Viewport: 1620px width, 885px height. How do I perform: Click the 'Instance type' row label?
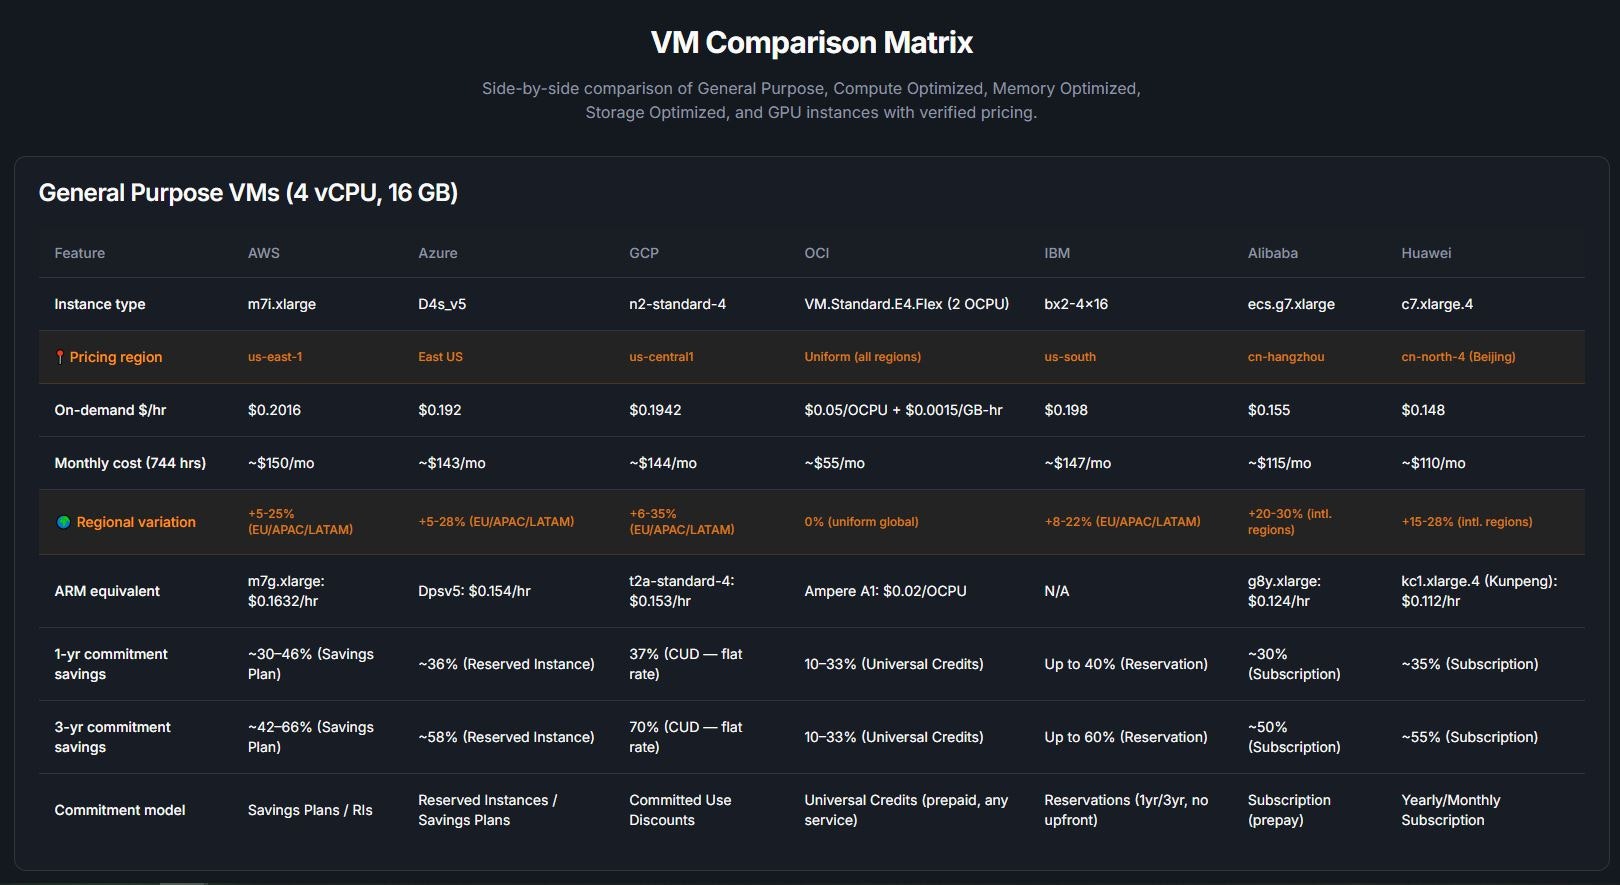click(x=100, y=304)
